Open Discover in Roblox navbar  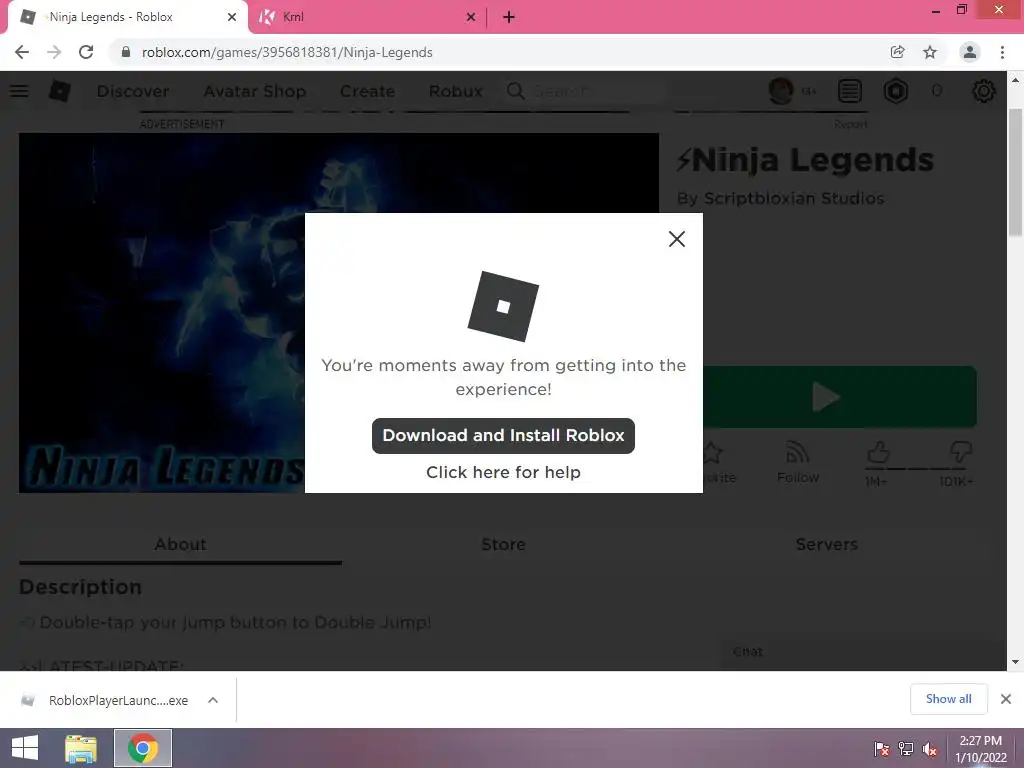click(x=133, y=91)
